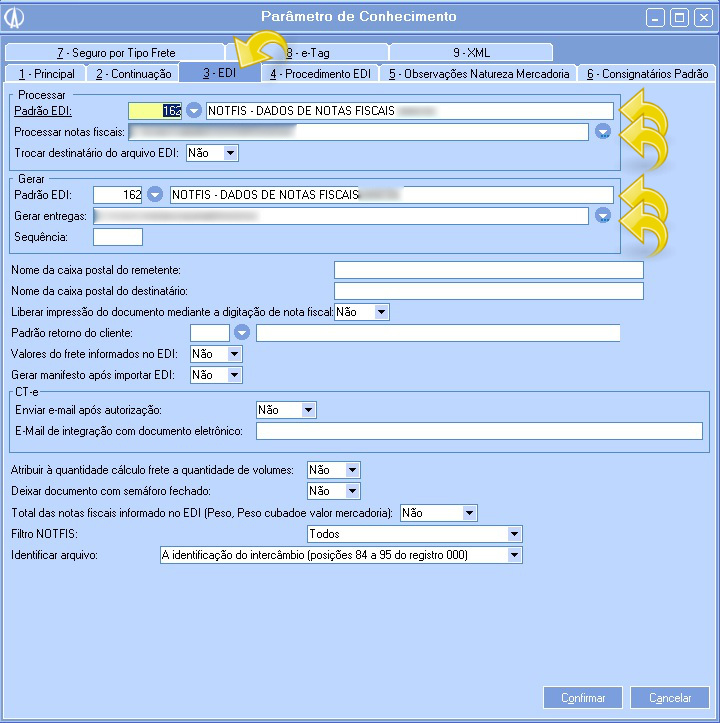Open 6 - Consignatários Padrão tab

(x=647, y=74)
